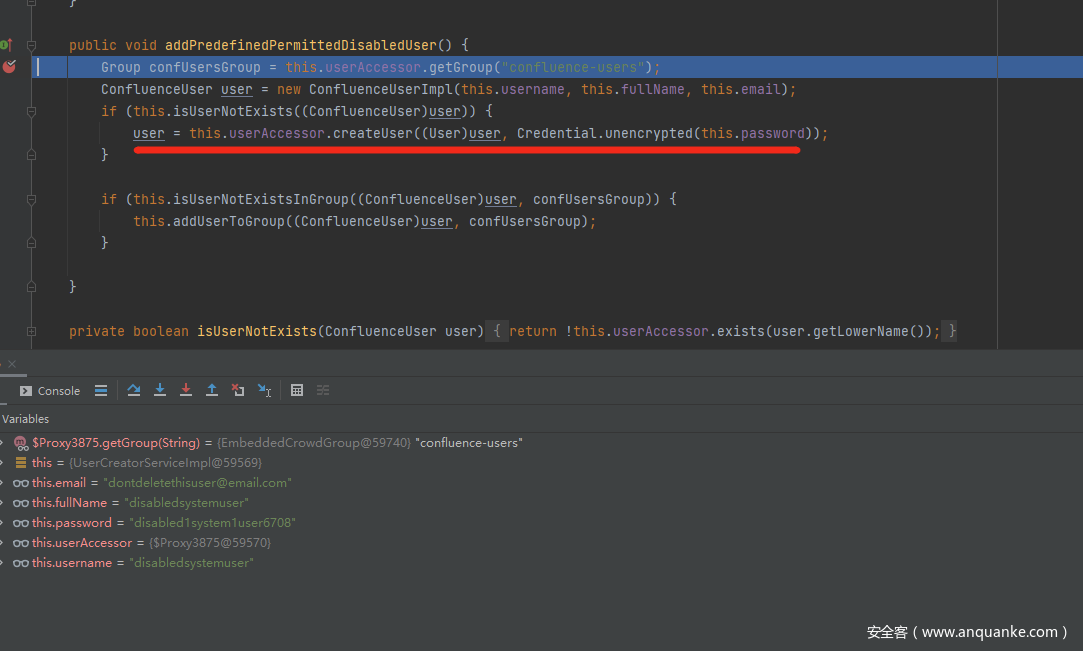Viewport: 1083px width, 651px height.
Task: Expand the this.userAccessor variable node
Action: coord(3,543)
